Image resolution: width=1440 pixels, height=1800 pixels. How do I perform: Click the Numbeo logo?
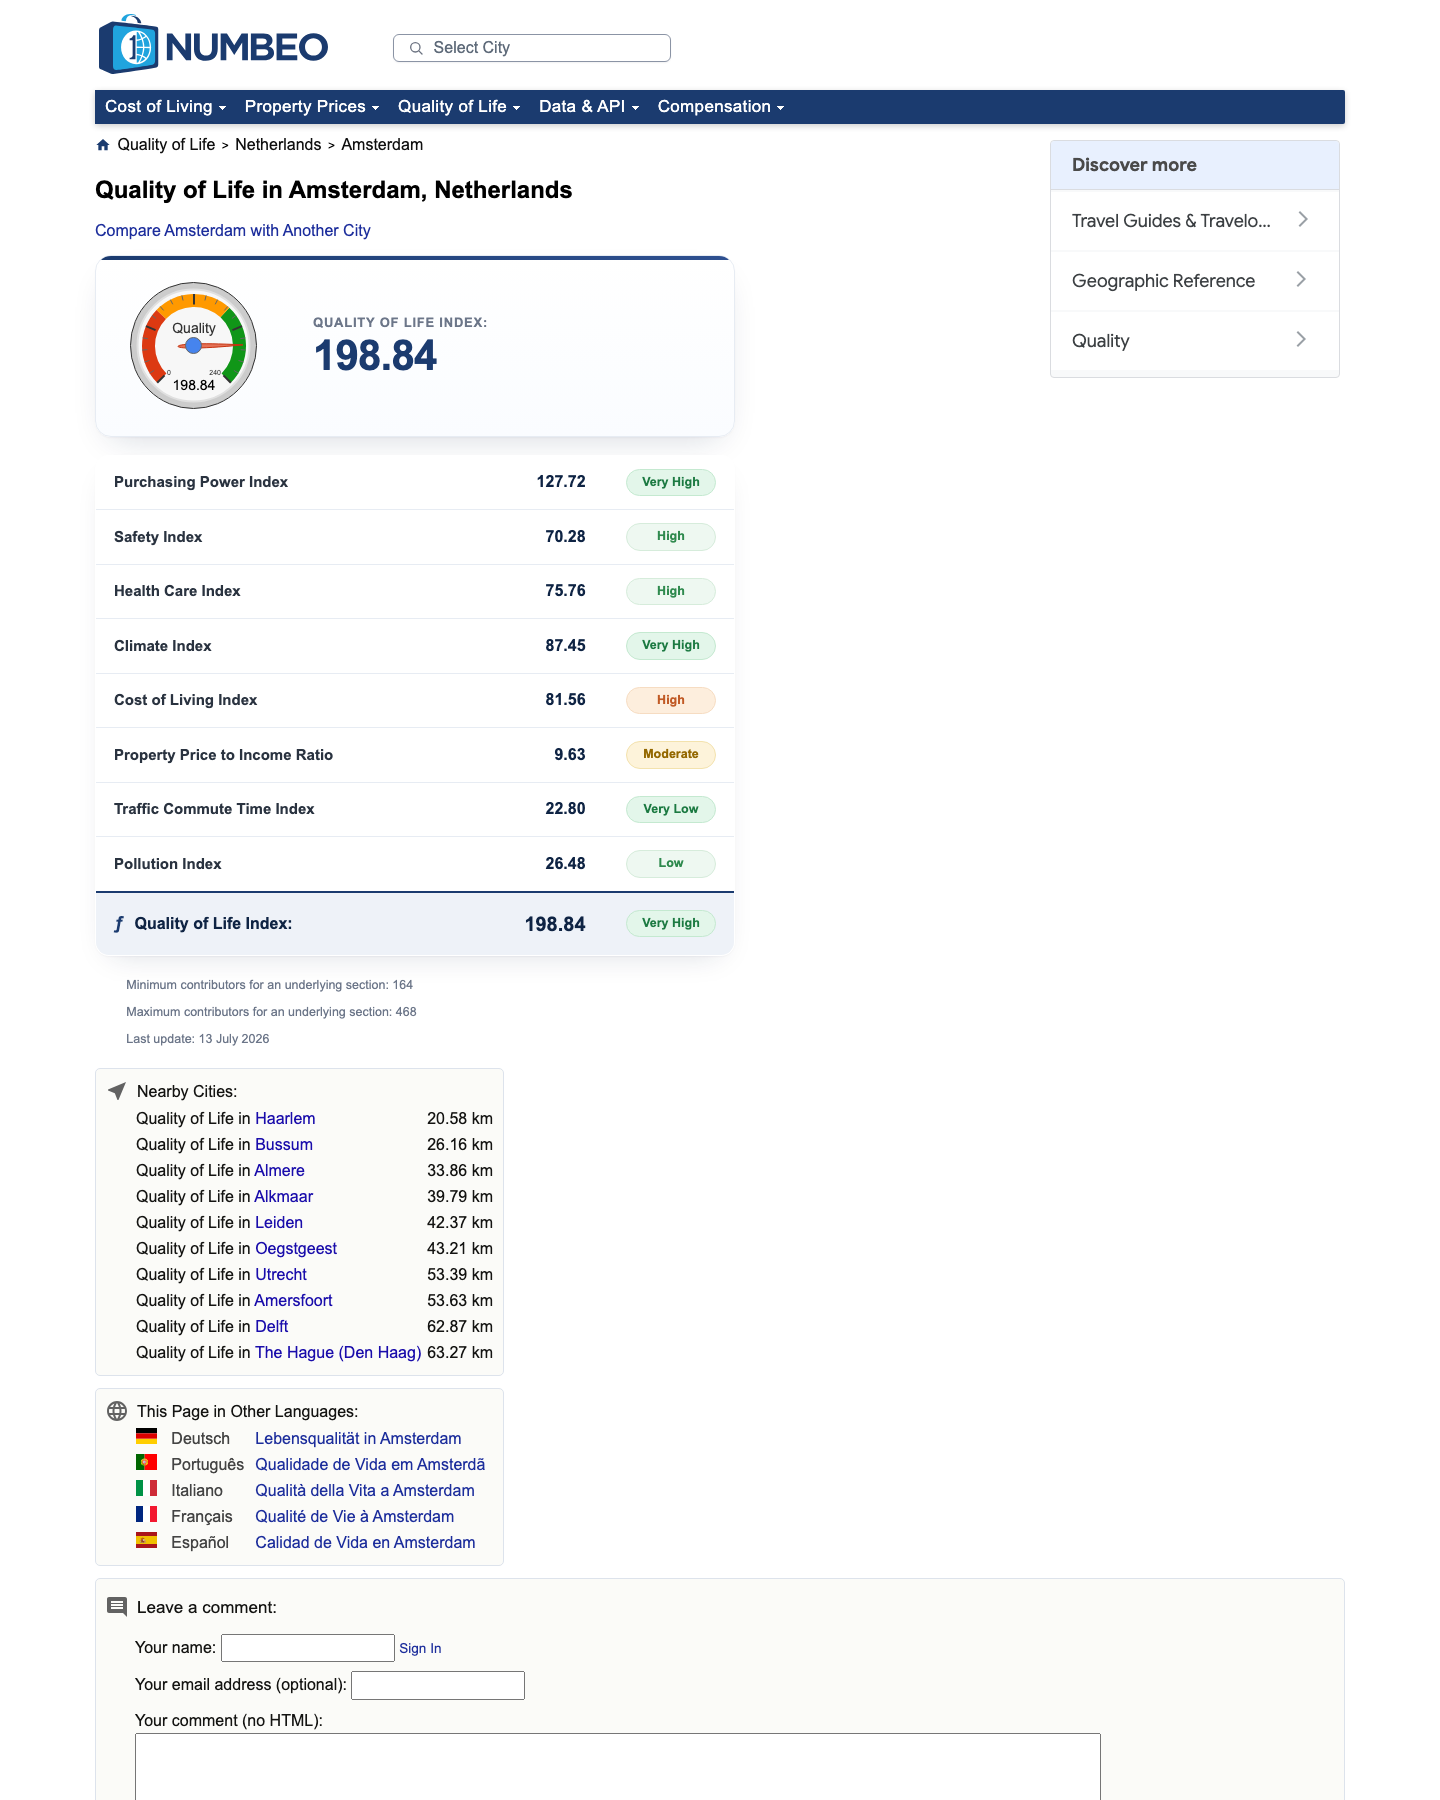[x=213, y=45]
